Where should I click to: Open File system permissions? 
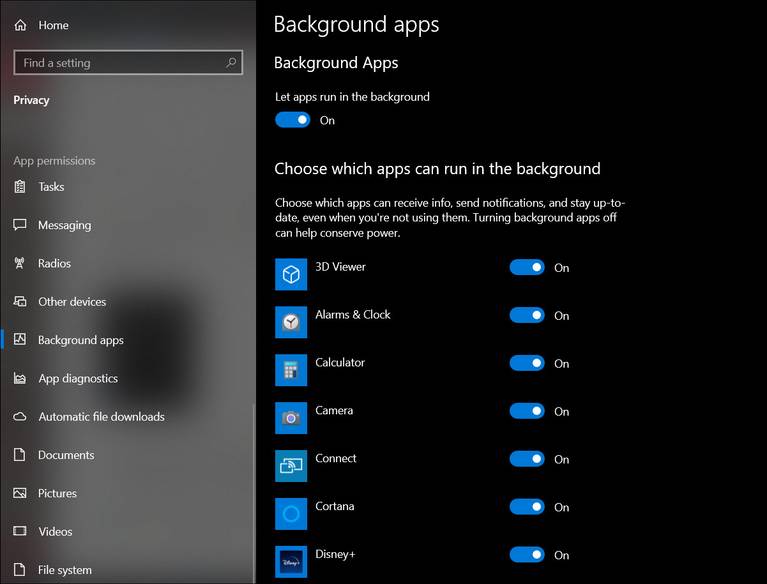pyautogui.click(x=64, y=570)
